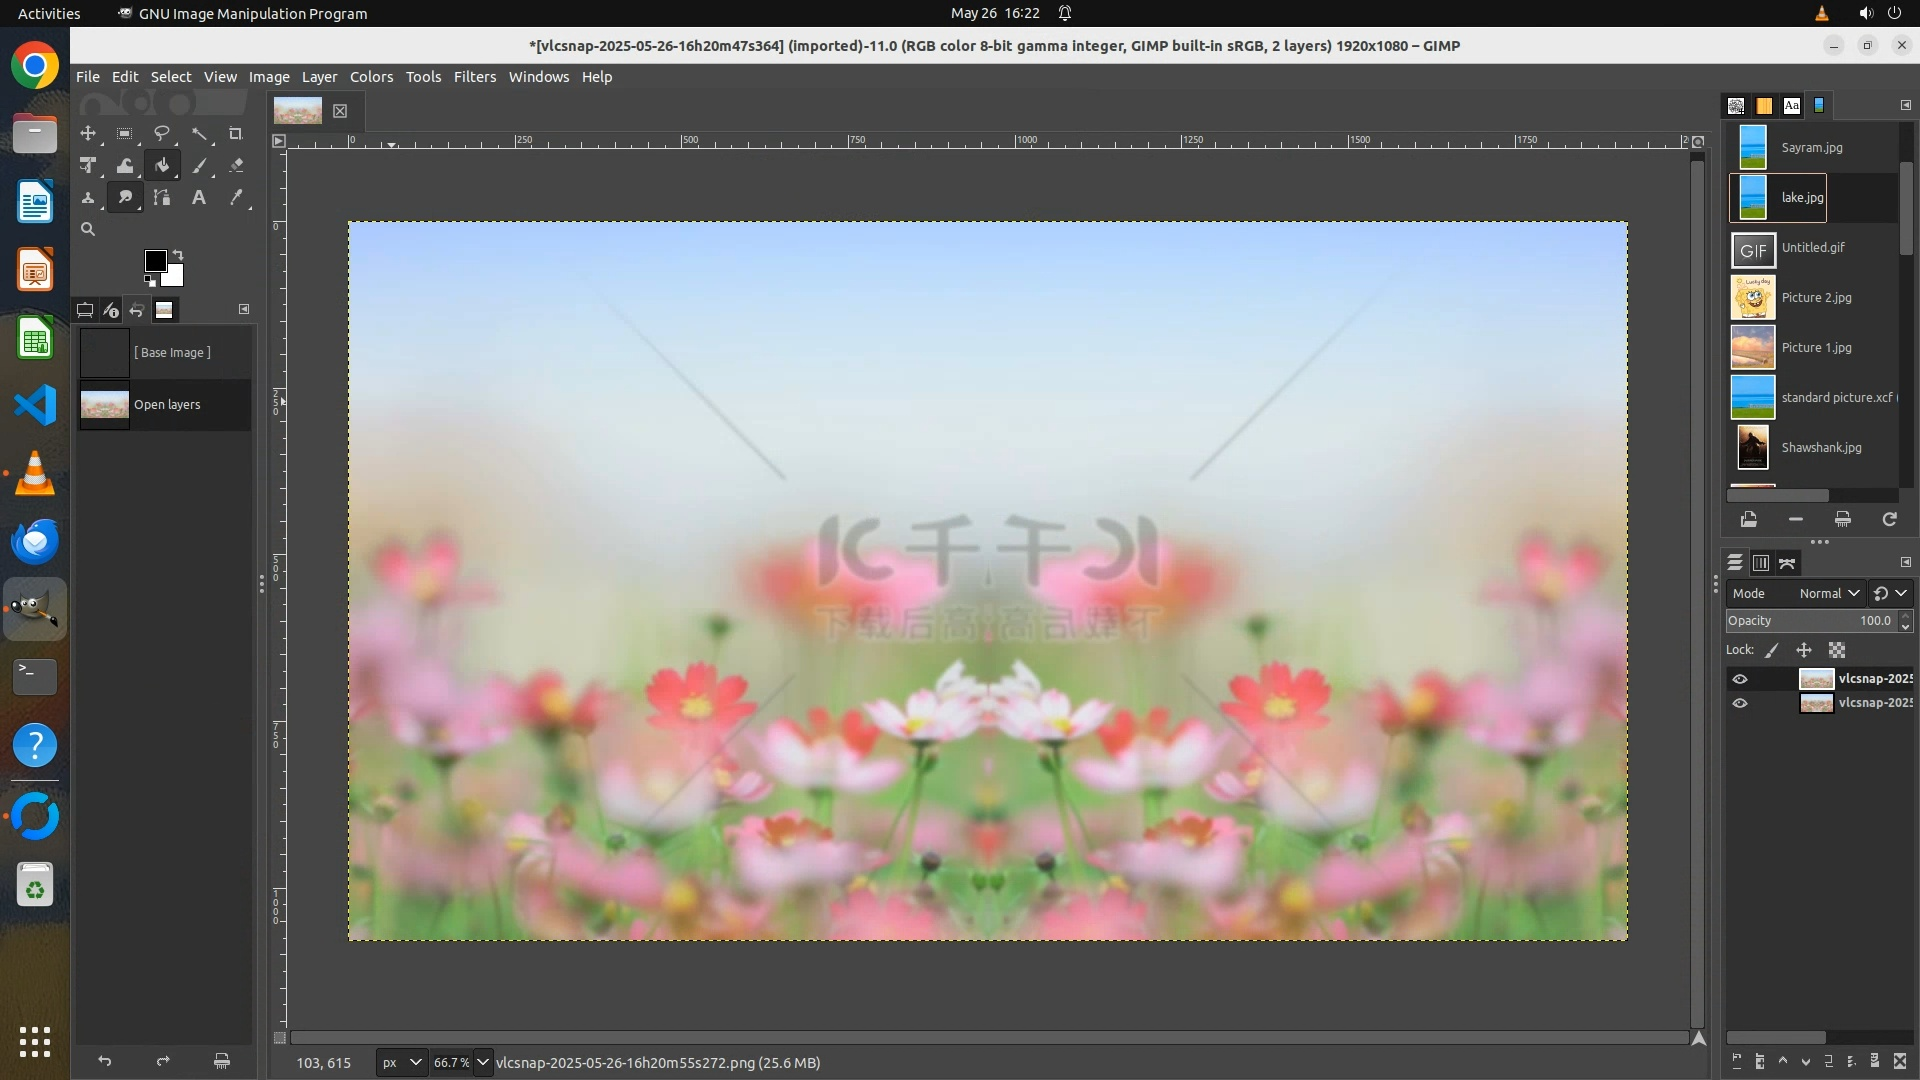Hide the top vlcsnap layer

(1740, 679)
